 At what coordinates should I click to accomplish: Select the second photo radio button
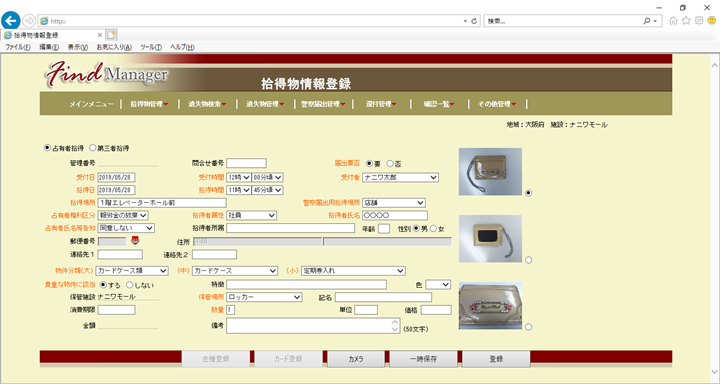click(529, 260)
